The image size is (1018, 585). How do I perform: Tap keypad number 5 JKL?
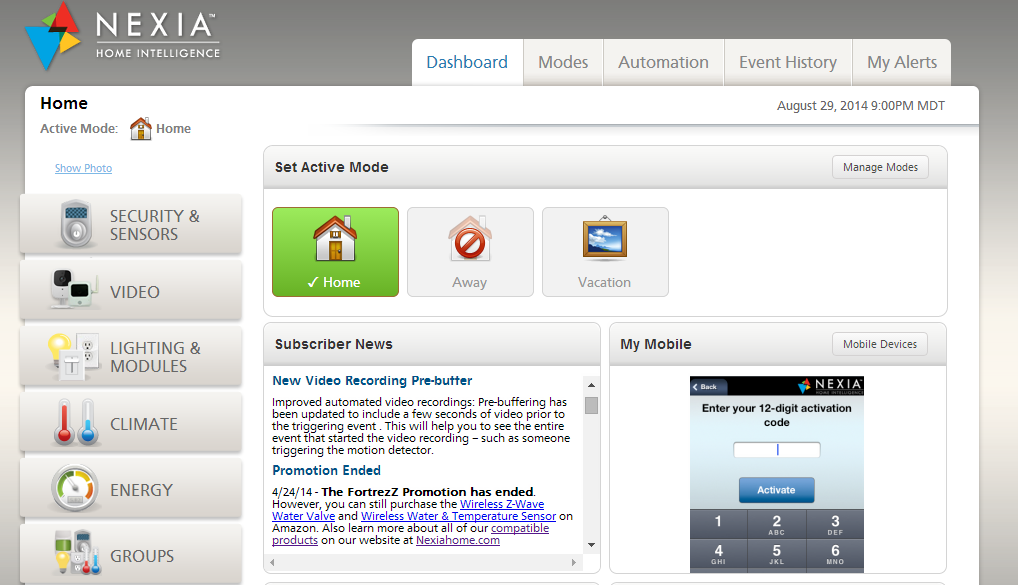pos(776,553)
